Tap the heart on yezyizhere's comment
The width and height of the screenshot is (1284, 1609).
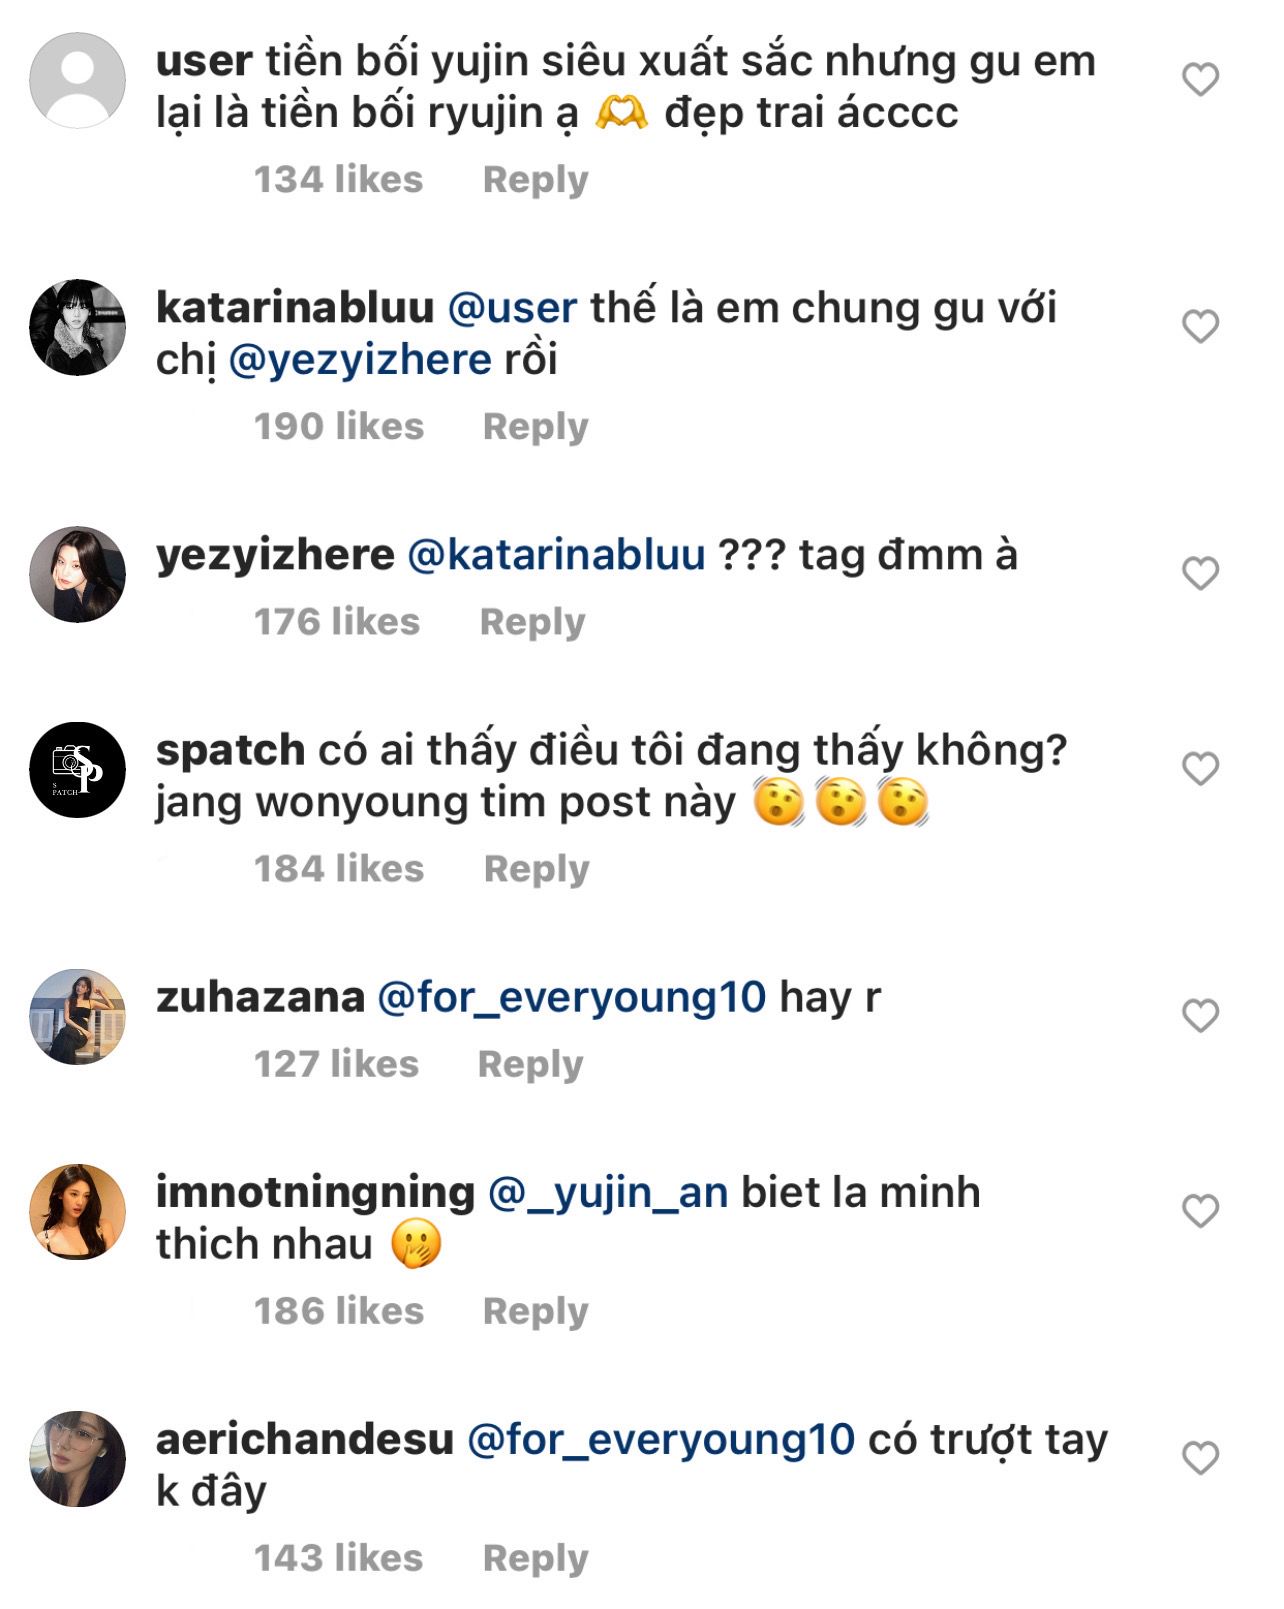[x=1200, y=574]
